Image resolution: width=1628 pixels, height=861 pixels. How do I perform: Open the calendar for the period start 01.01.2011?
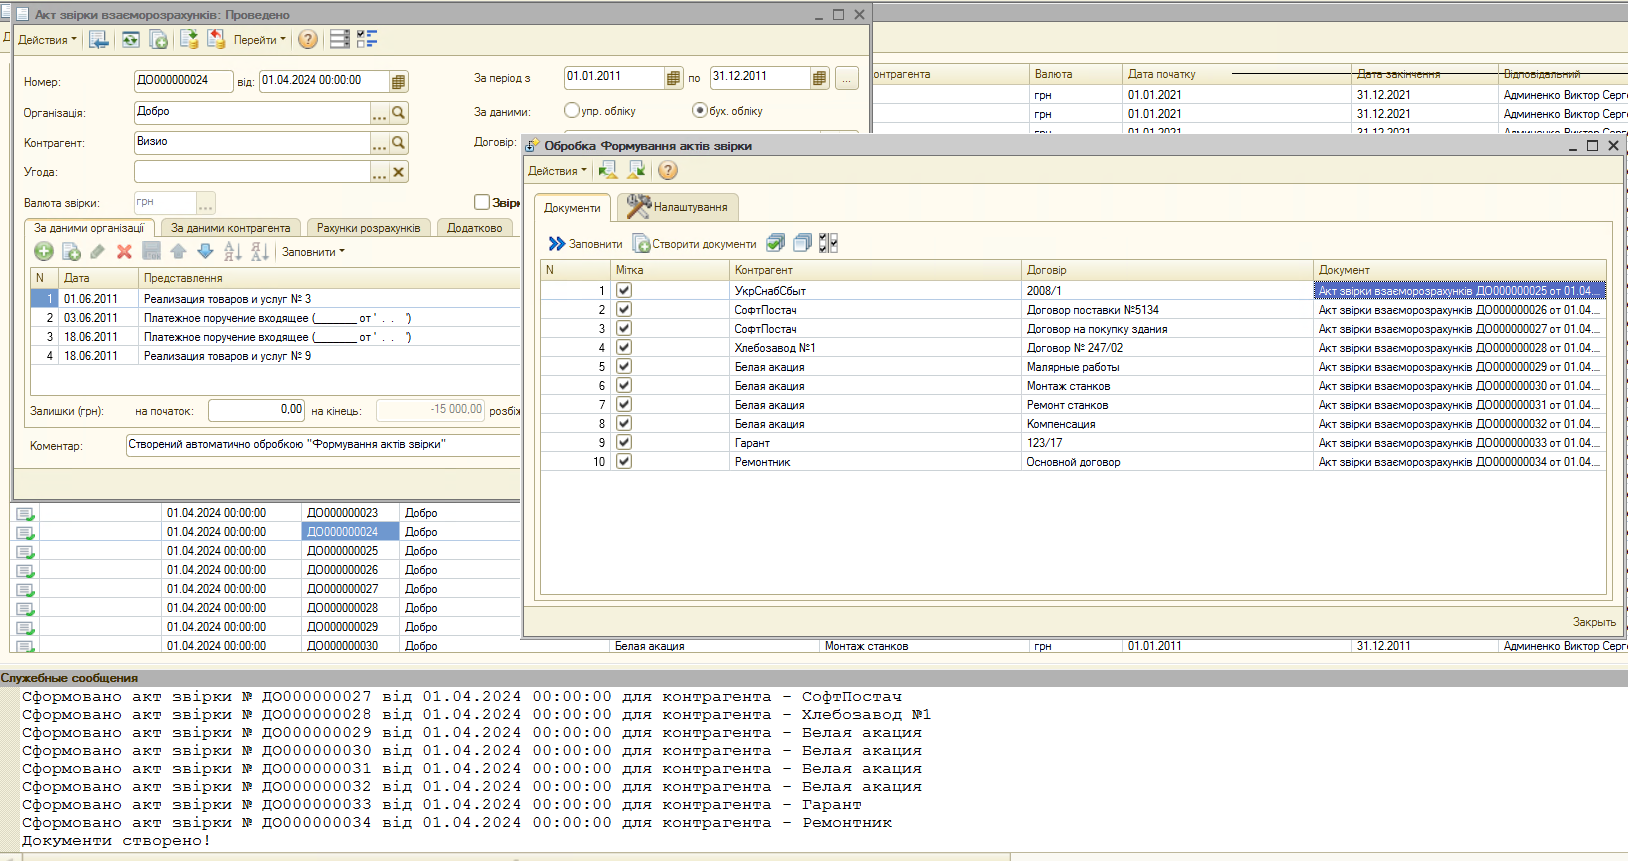pos(673,78)
